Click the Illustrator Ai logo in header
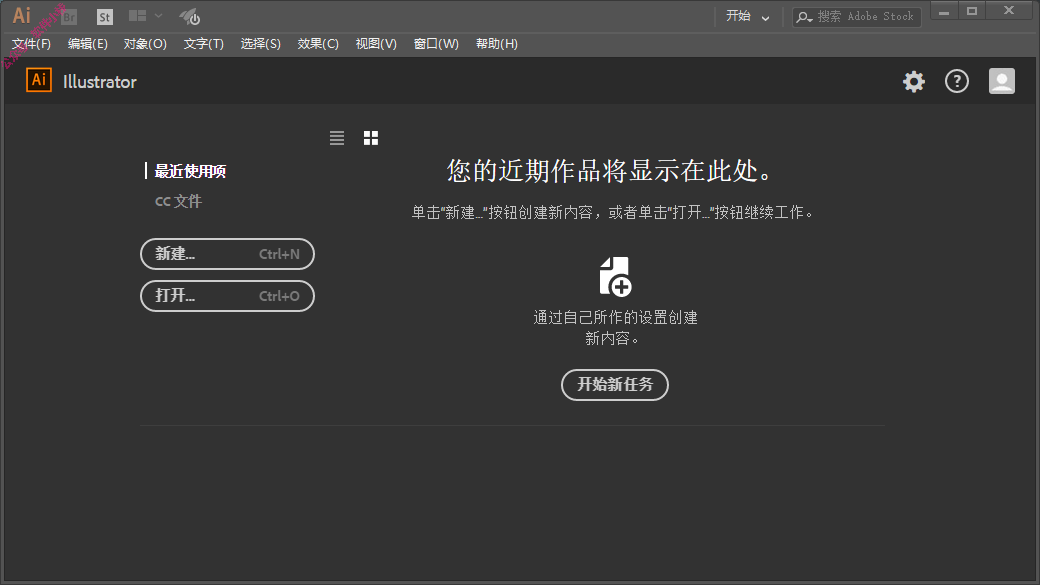1040x585 pixels. (38, 80)
